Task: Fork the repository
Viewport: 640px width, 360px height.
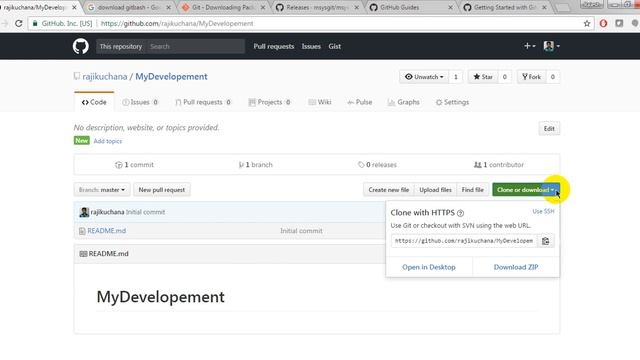Action: coord(531,77)
